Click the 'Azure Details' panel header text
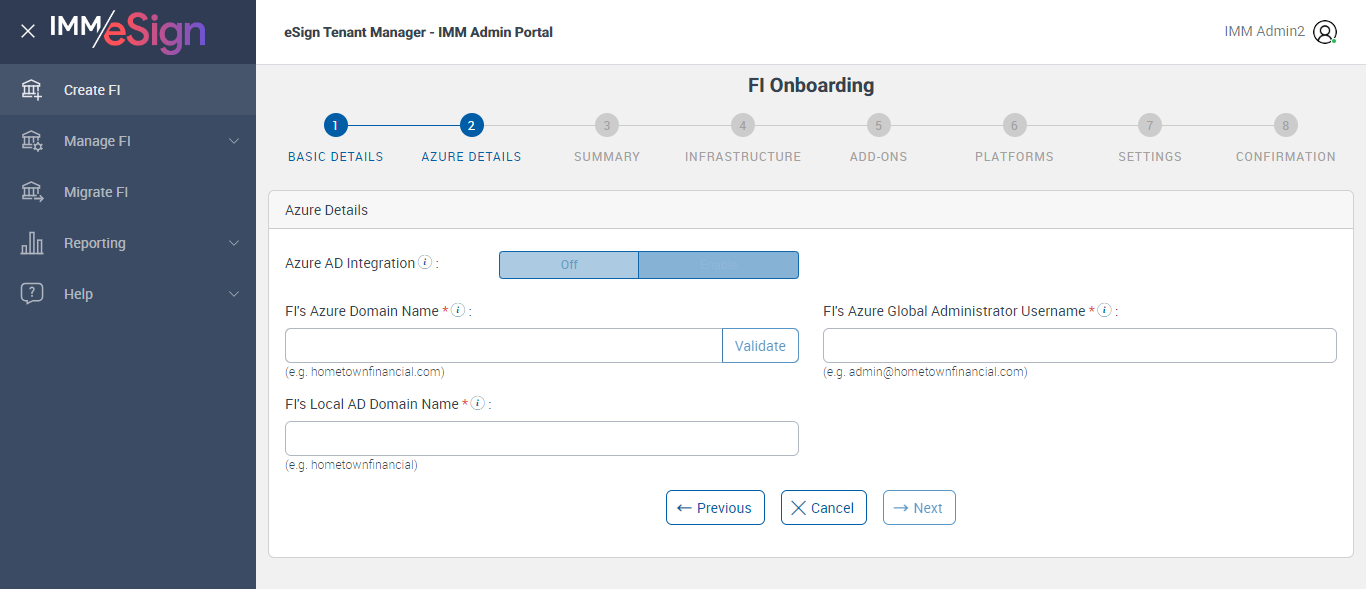The width and height of the screenshot is (1366, 589). click(x=327, y=210)
